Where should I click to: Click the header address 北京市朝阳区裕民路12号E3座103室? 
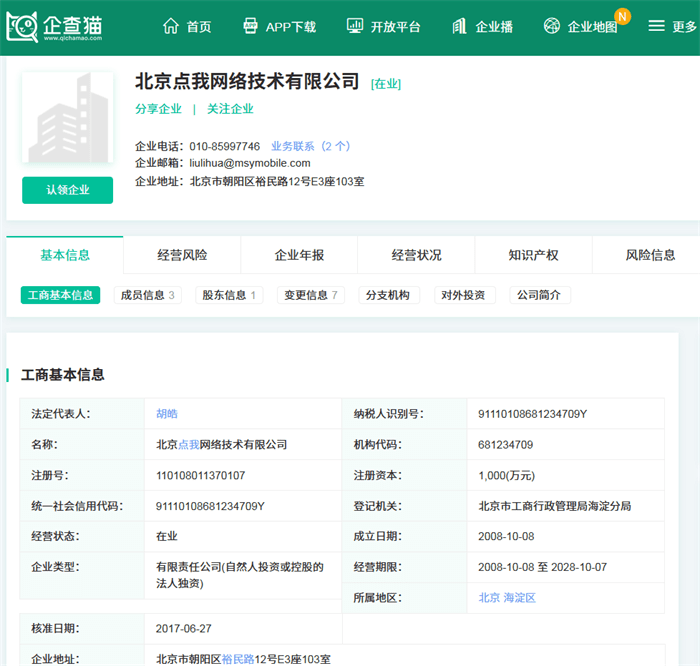277,181
